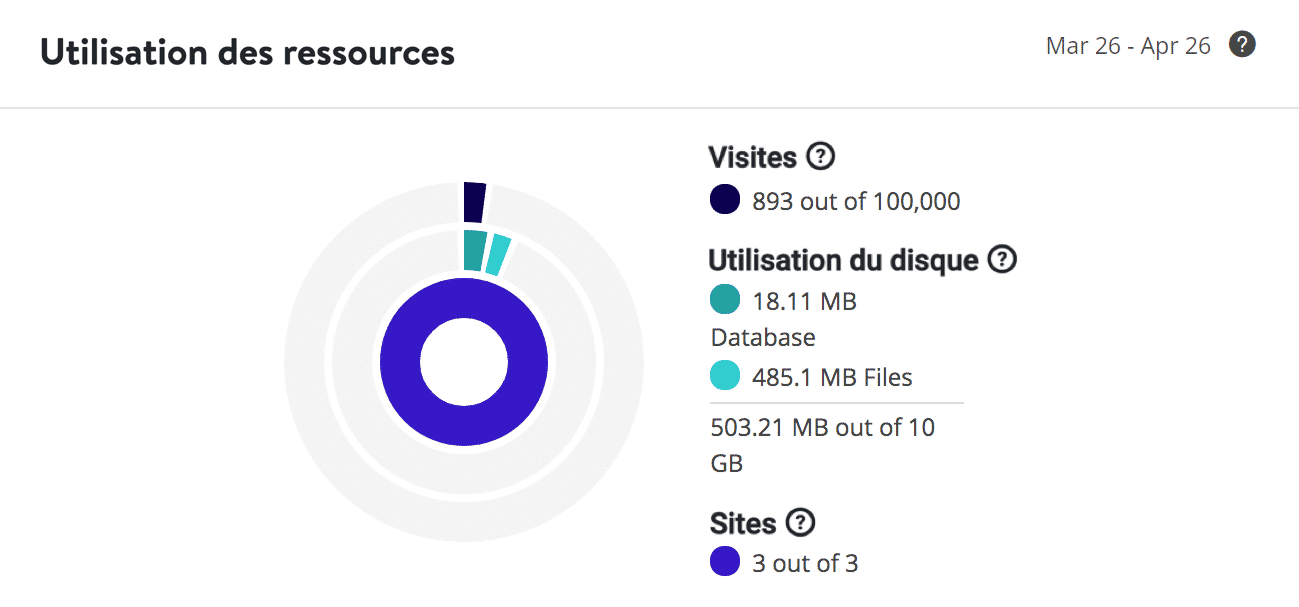This screenshot has width=1299, height=607.
Task: Click the 3 out of 3 sites text
Action: tap(805, 562)
